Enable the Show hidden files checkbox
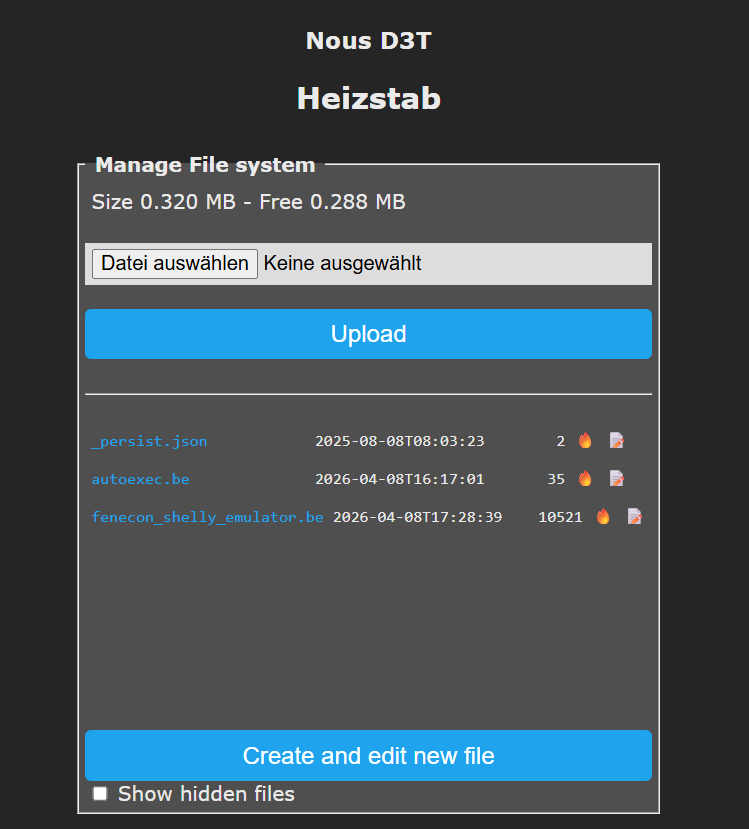The height and width of the screenshot is (829, 749). 100,794
